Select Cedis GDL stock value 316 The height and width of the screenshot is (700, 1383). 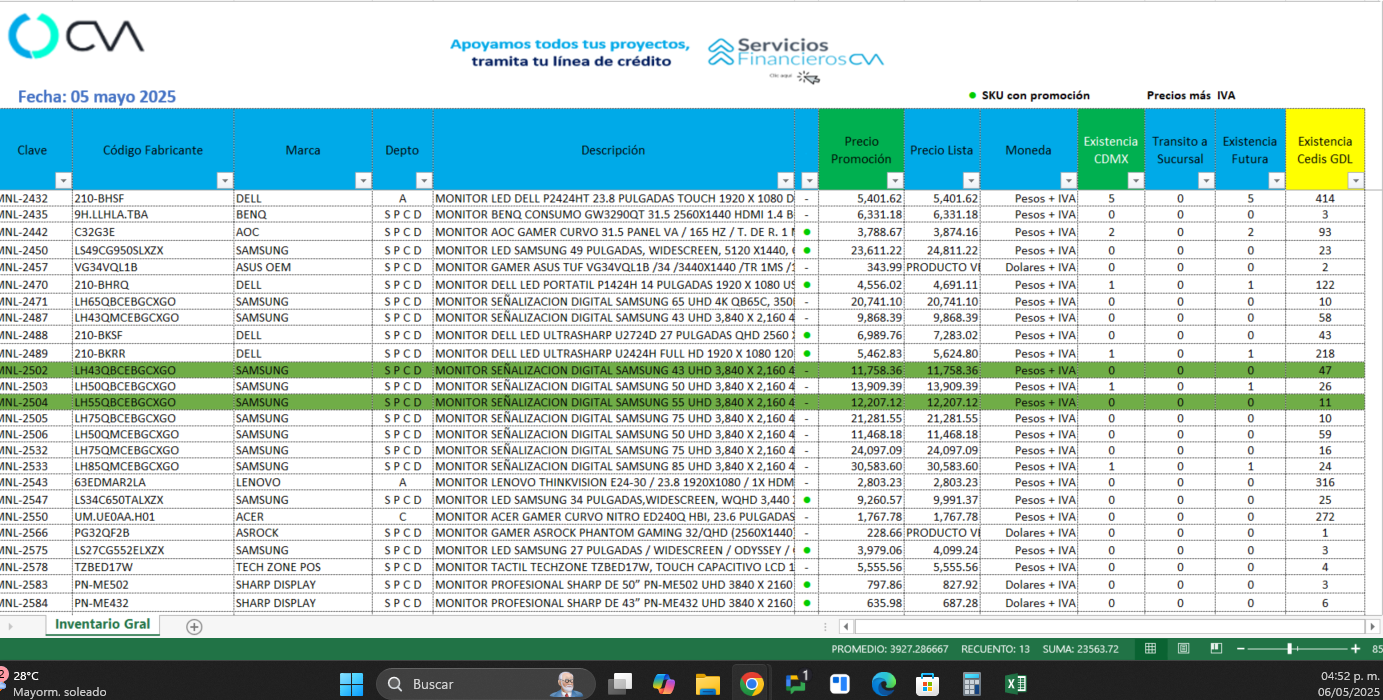point(1325,483)
